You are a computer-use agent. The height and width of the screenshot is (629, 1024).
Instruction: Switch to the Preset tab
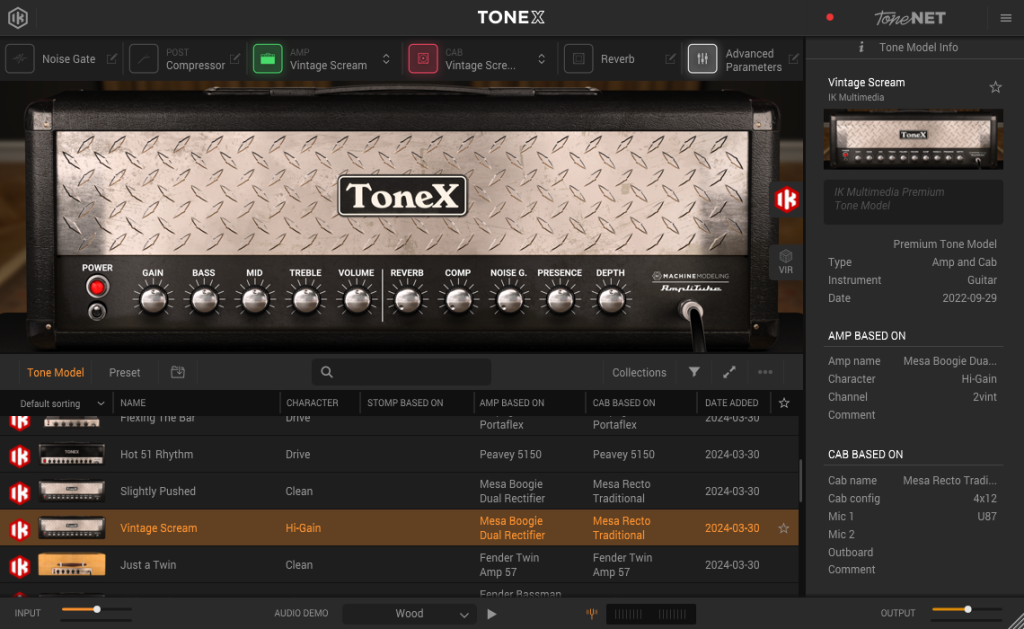(124, 372)
